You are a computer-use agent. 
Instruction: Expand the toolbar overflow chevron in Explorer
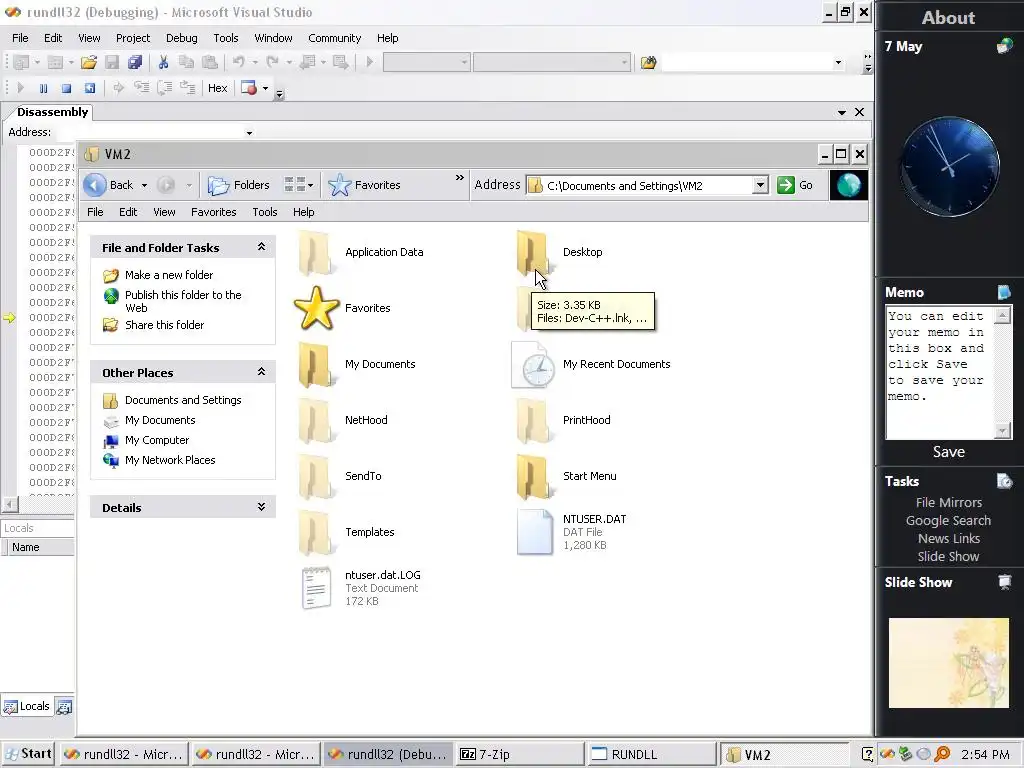(x=460, y=178)
